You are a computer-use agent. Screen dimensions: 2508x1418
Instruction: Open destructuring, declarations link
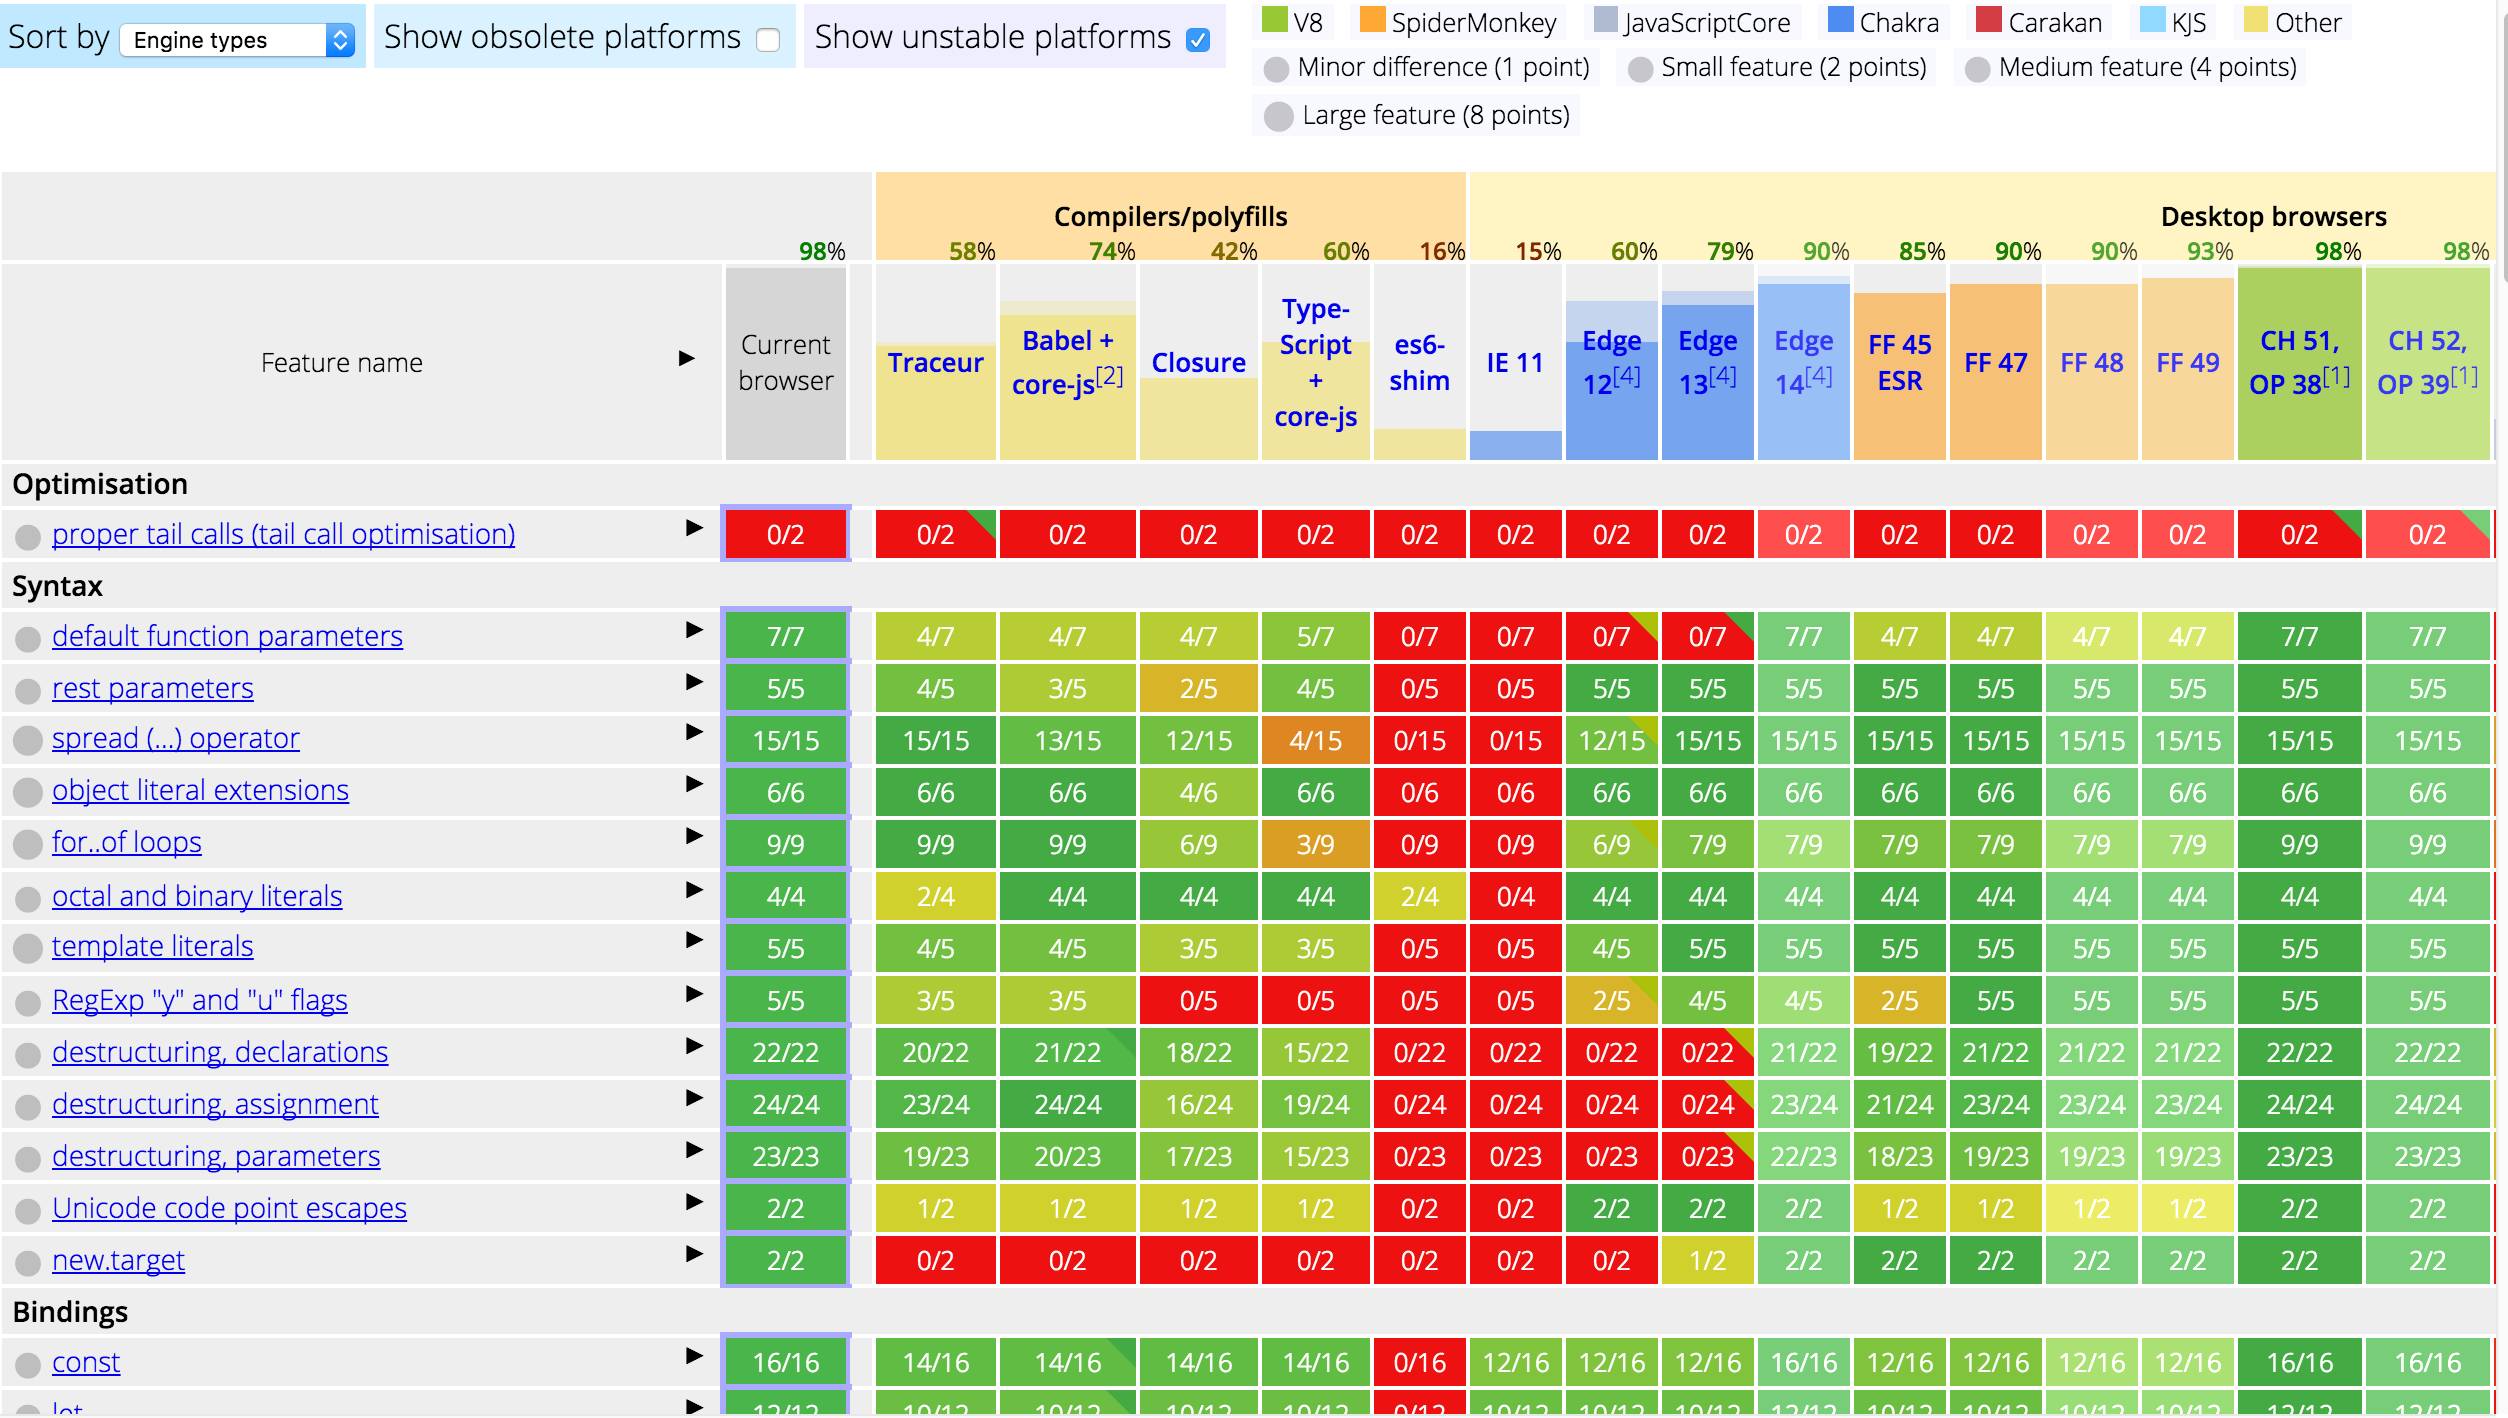pos(220,1052)
